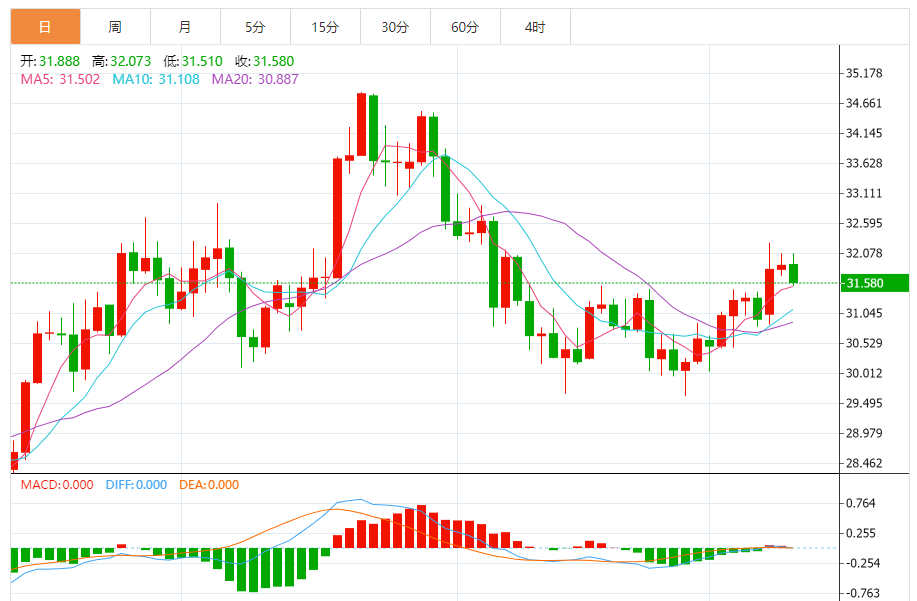Switch to the 月 monthly tab
Image resolution: width=917 pixels, height=601 pixels.
coord(185,27)
